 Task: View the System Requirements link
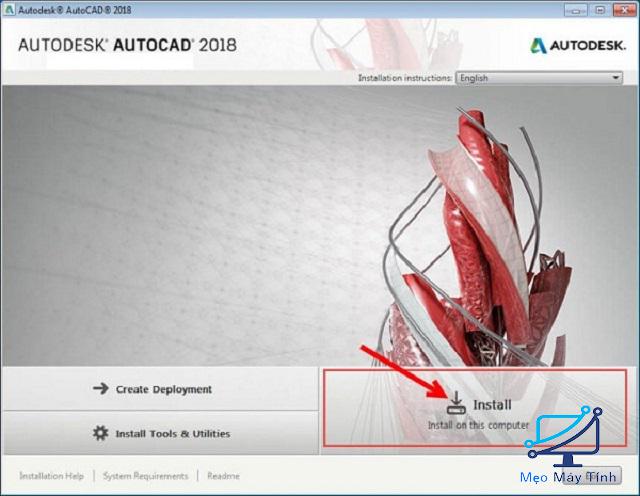pyautogui.click(x=145, y=476)
